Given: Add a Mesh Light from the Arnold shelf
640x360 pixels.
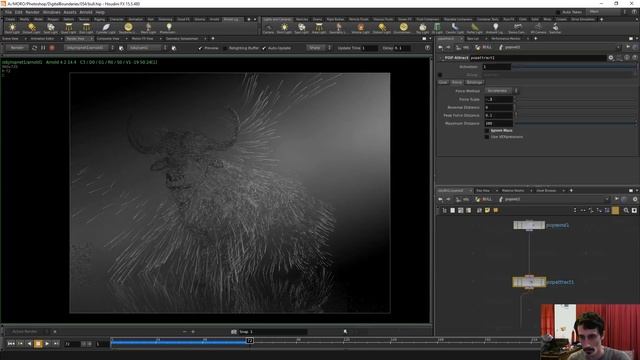Looking at the screenshot, I should point(148,28).
